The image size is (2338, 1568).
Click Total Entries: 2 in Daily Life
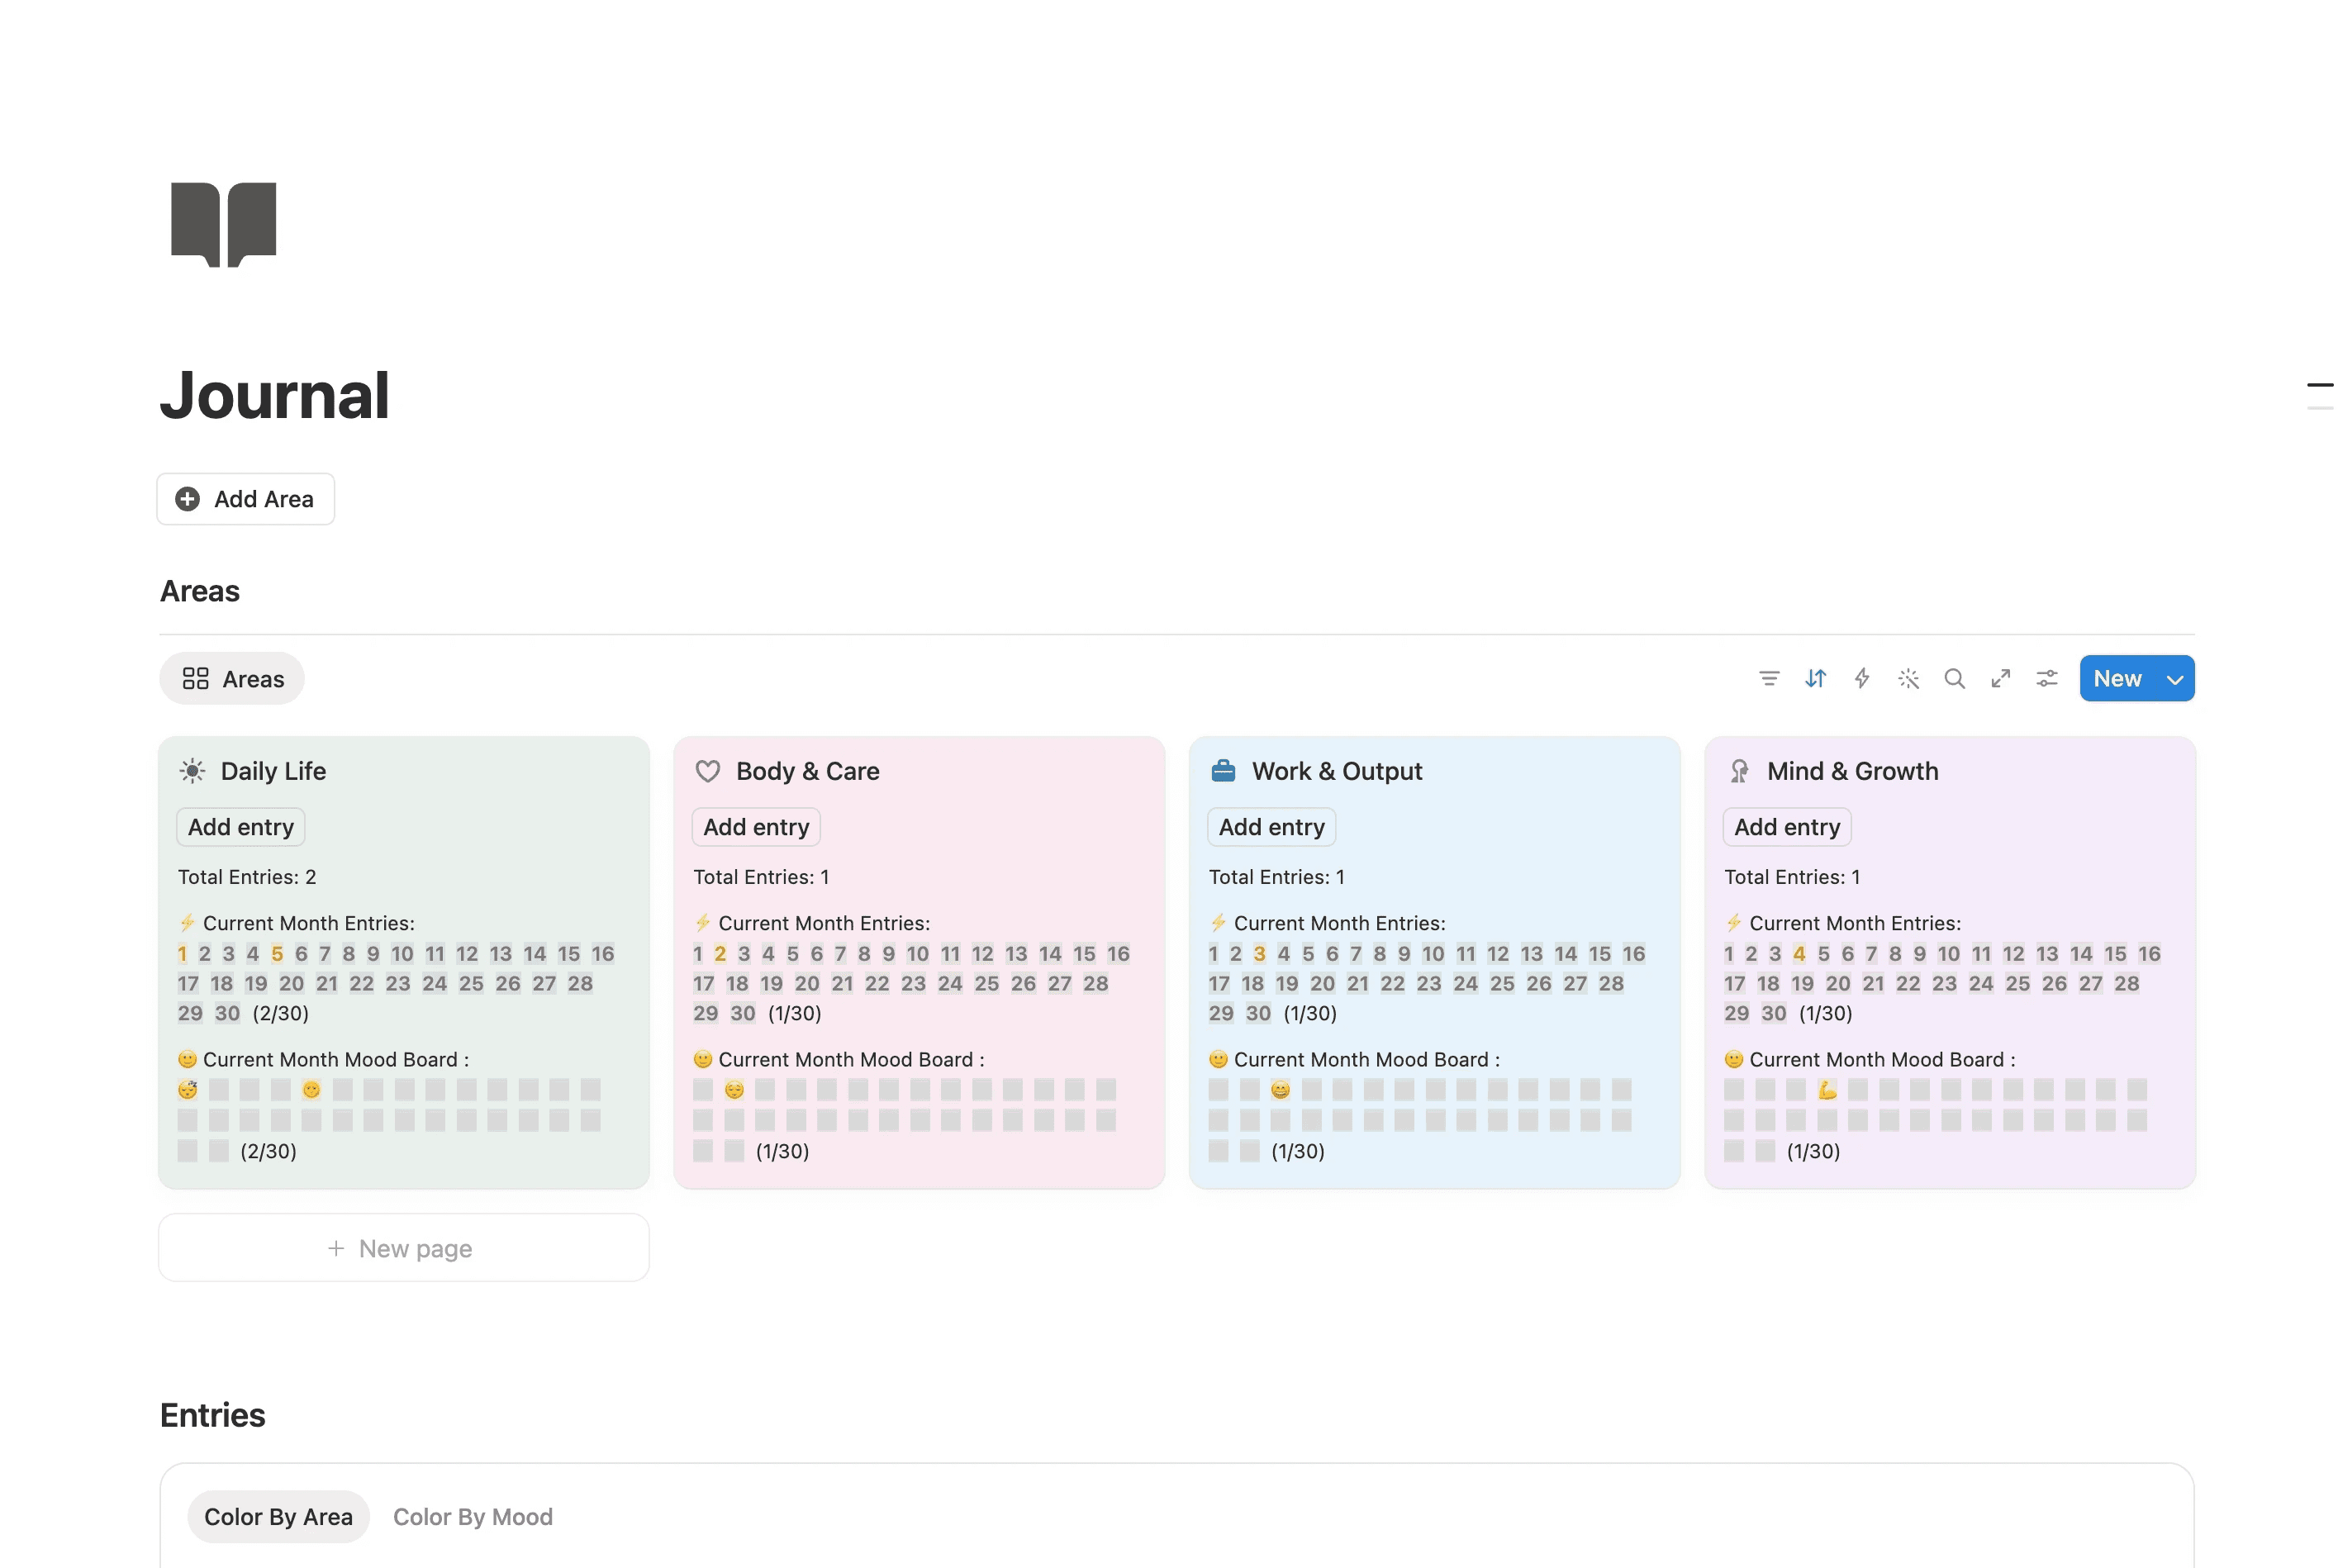247,877
